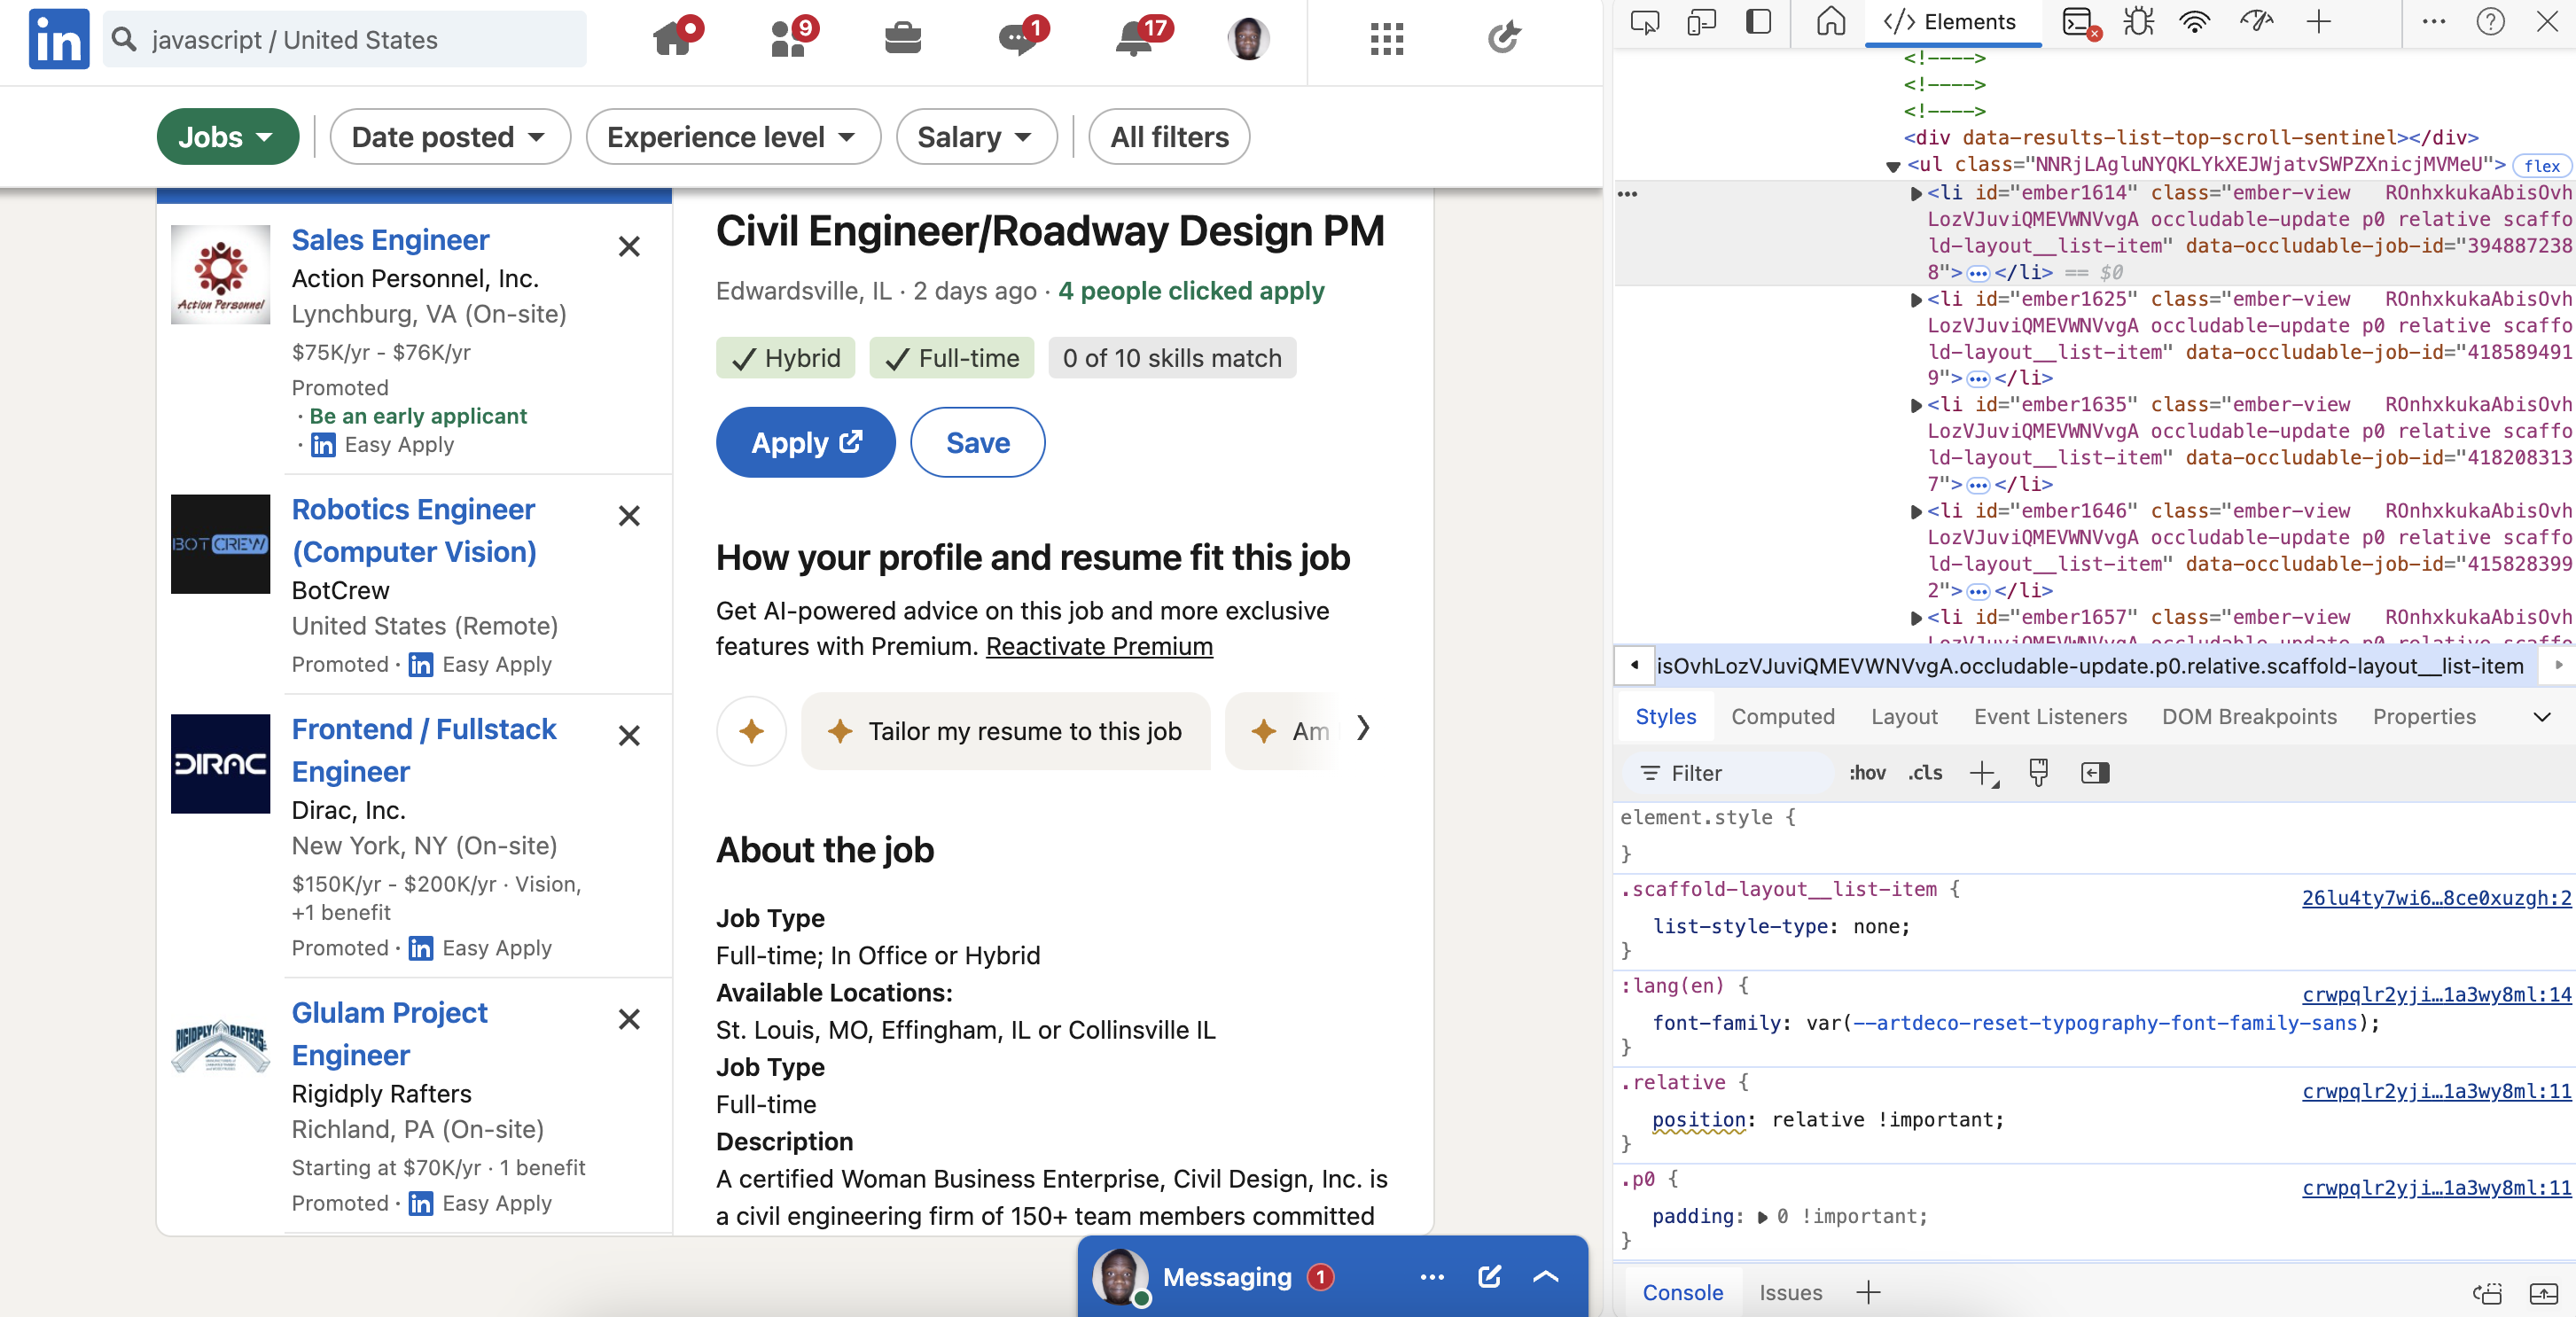
Task: Open Notifications bell icon
Action: tap(1135, 38)
